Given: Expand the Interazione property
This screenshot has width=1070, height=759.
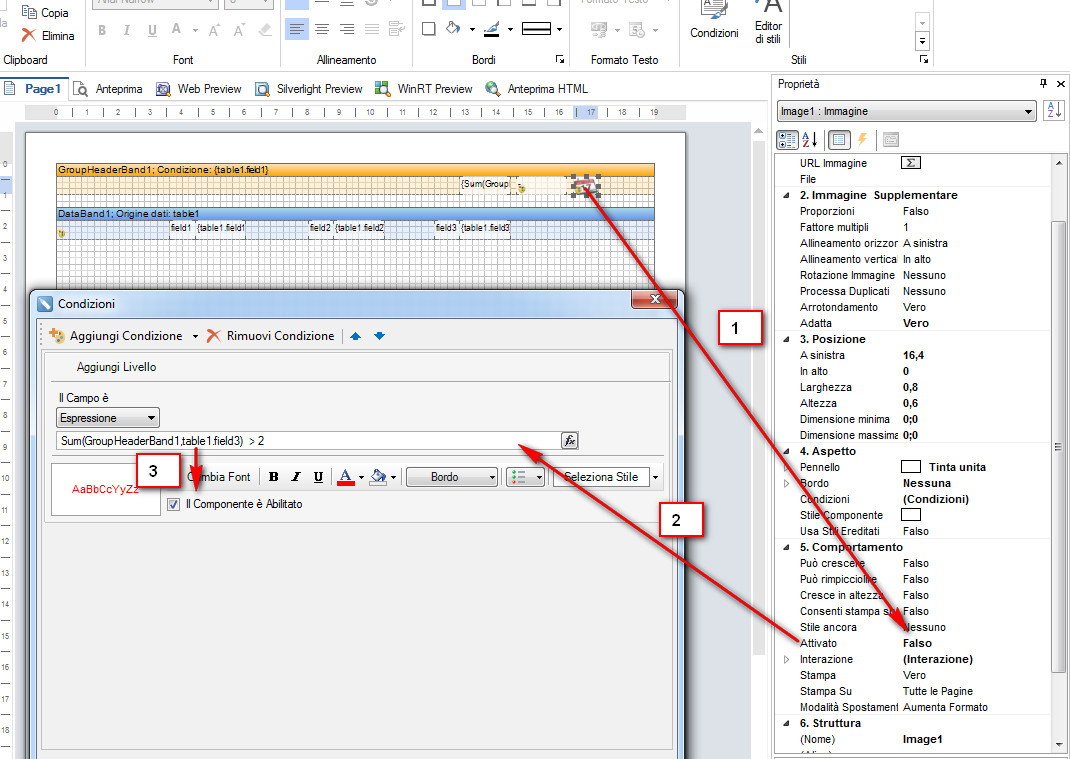Looking at the screenshot, I should tap(786, 659).
